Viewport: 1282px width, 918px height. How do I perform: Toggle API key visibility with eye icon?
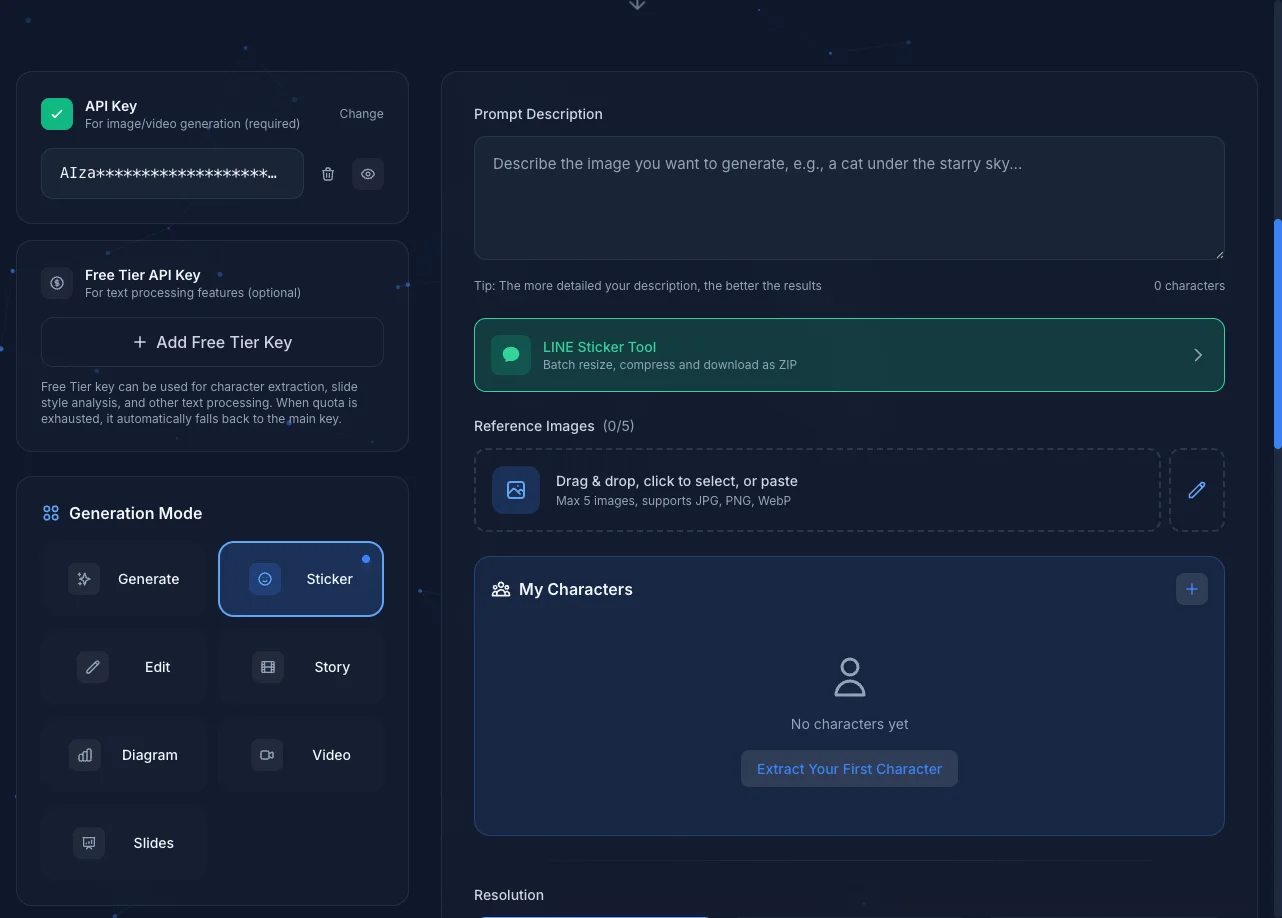pos(368,174)
